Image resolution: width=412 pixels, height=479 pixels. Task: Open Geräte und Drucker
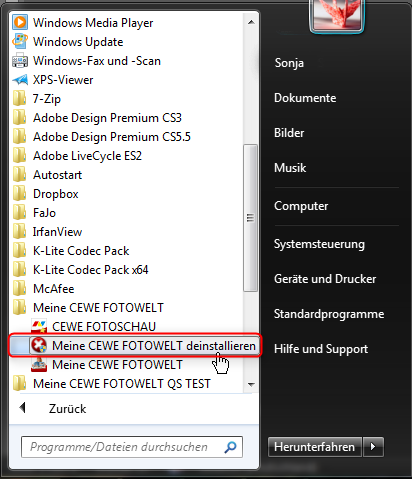[325, 279]
